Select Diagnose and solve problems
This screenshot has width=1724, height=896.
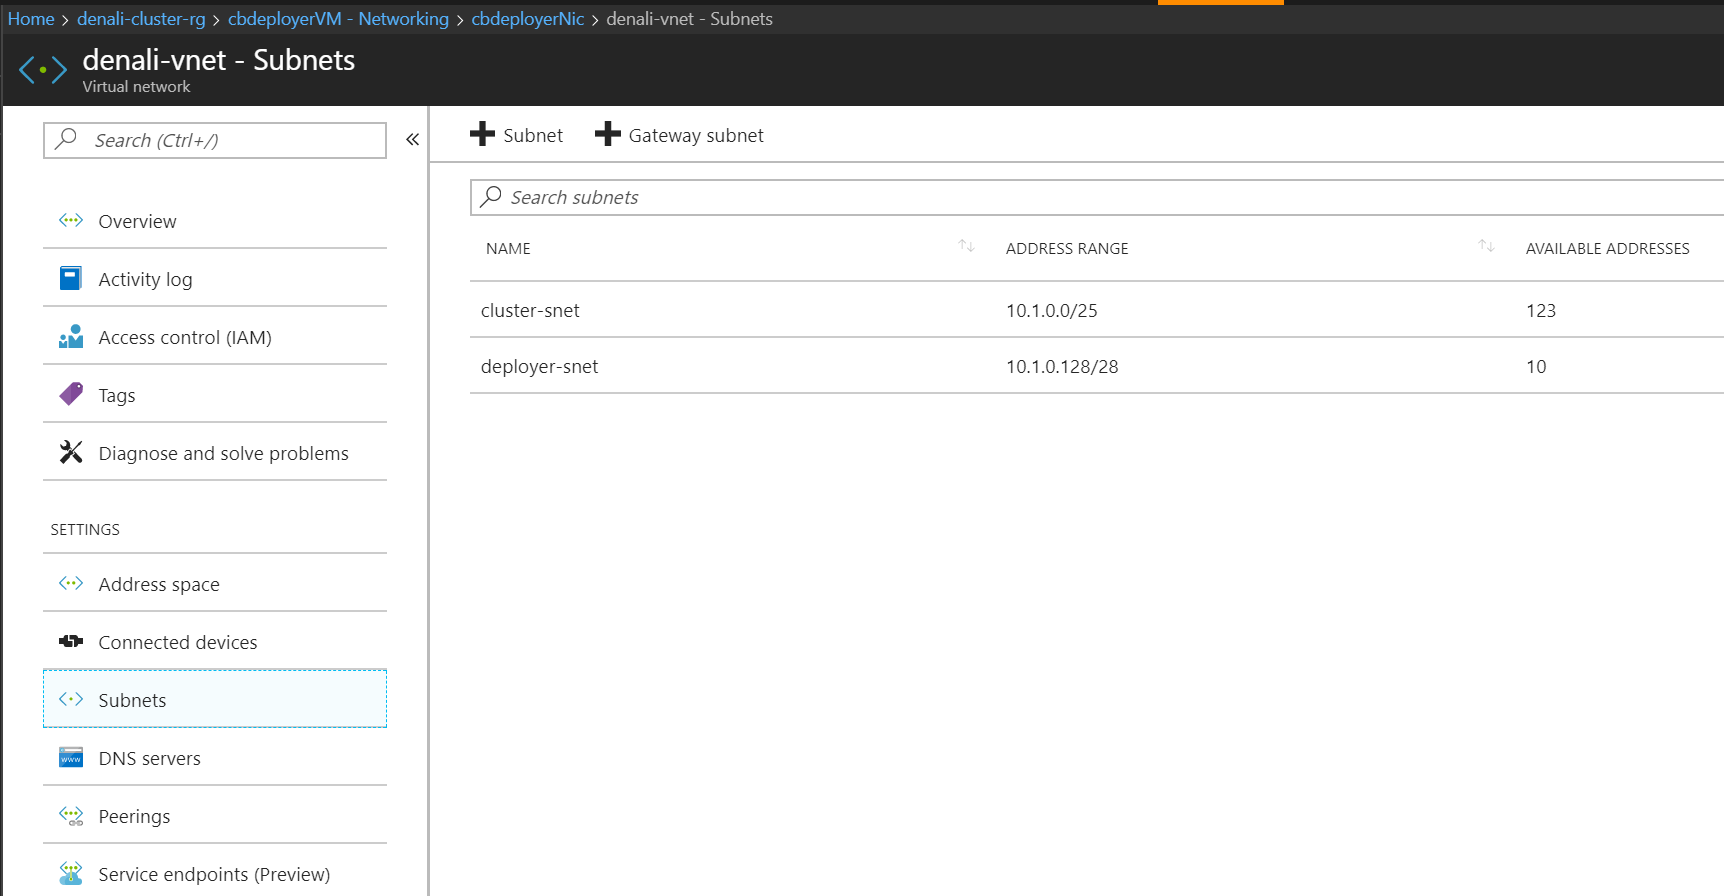(x=215, y=453)
